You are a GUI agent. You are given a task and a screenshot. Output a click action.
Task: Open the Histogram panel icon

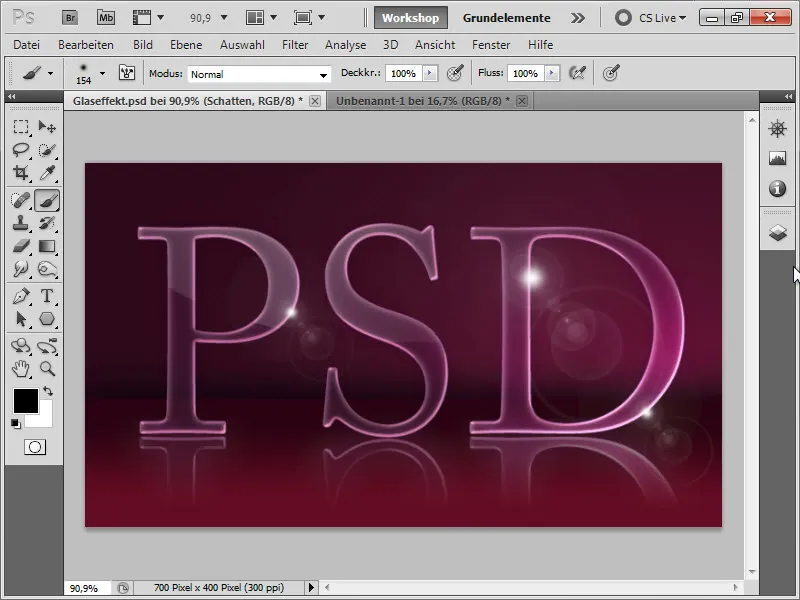tap(777, 158)
